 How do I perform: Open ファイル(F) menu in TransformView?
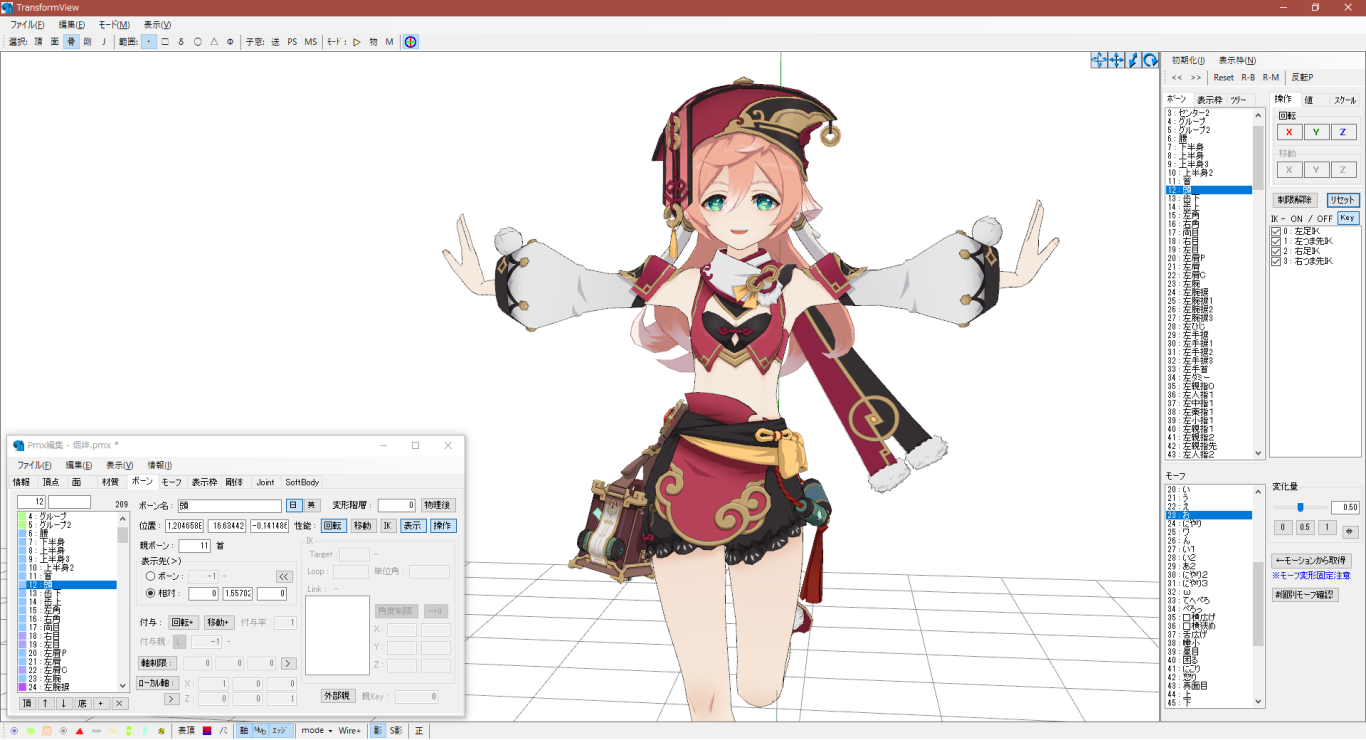click(x=27, y=24)
